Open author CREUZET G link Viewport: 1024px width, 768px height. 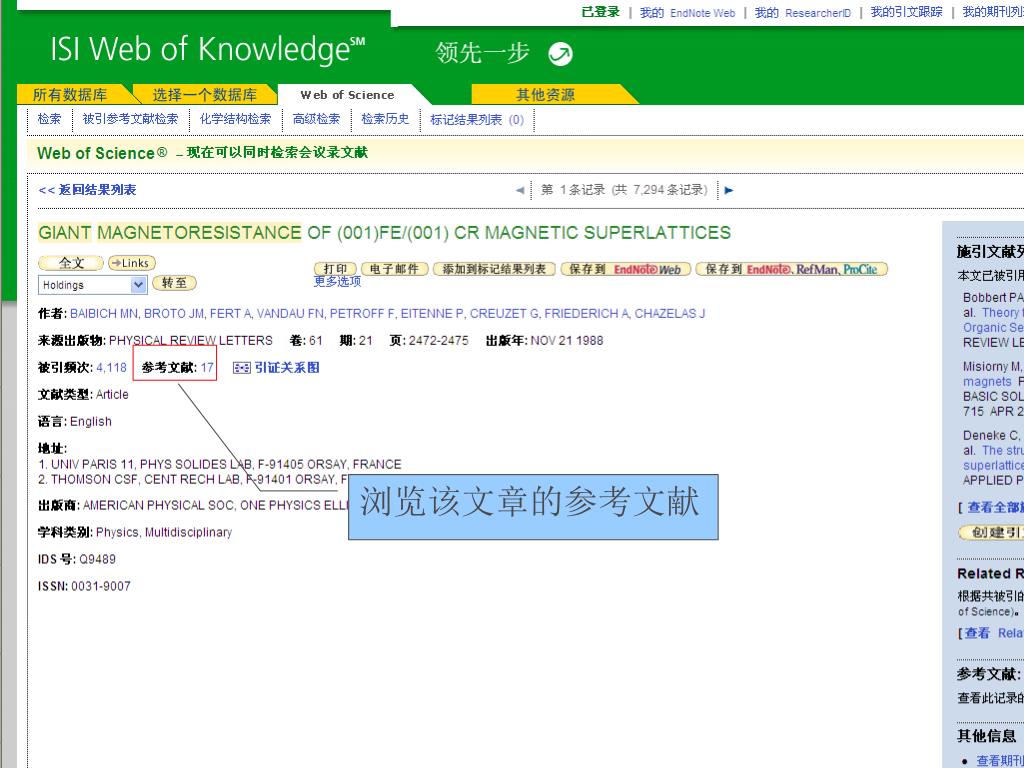[505, 313]
